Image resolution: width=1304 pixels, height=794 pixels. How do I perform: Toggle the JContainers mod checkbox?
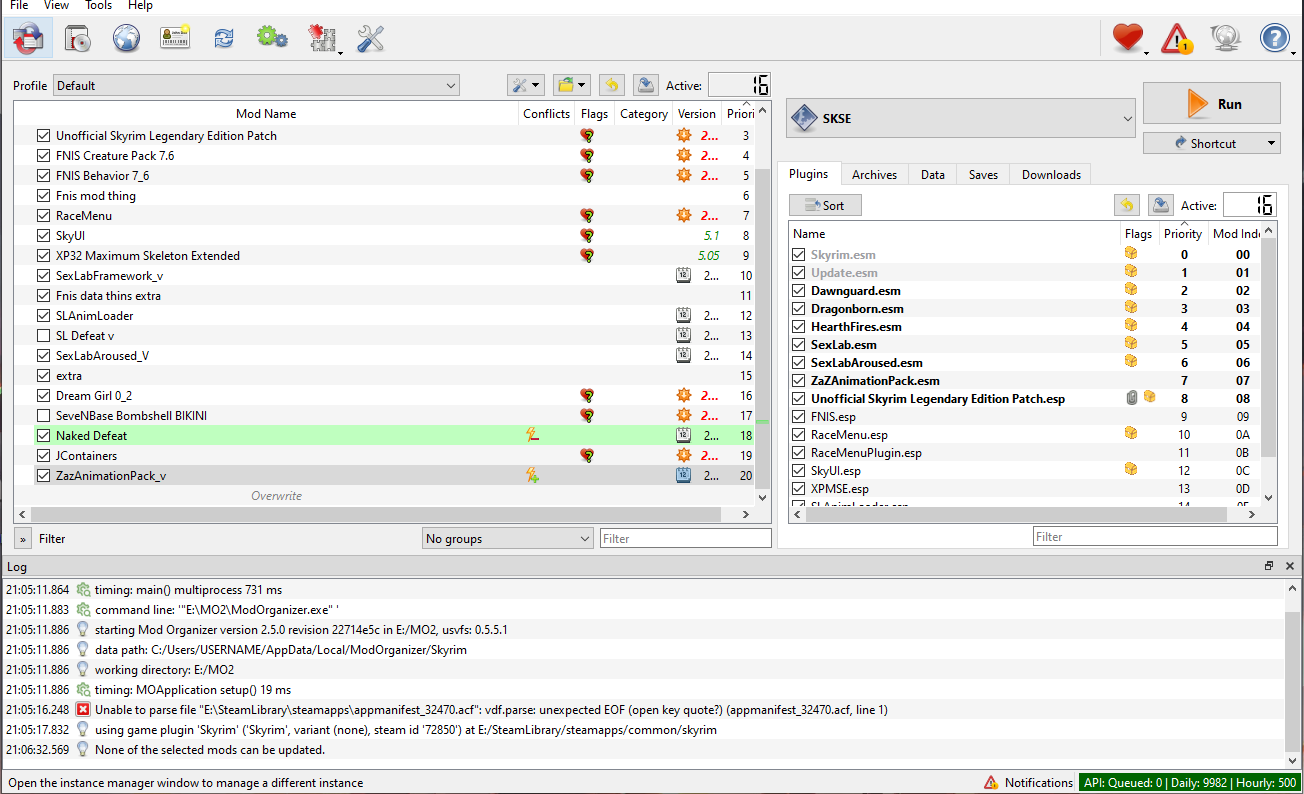pyautogui.click(x=43, y=455)
